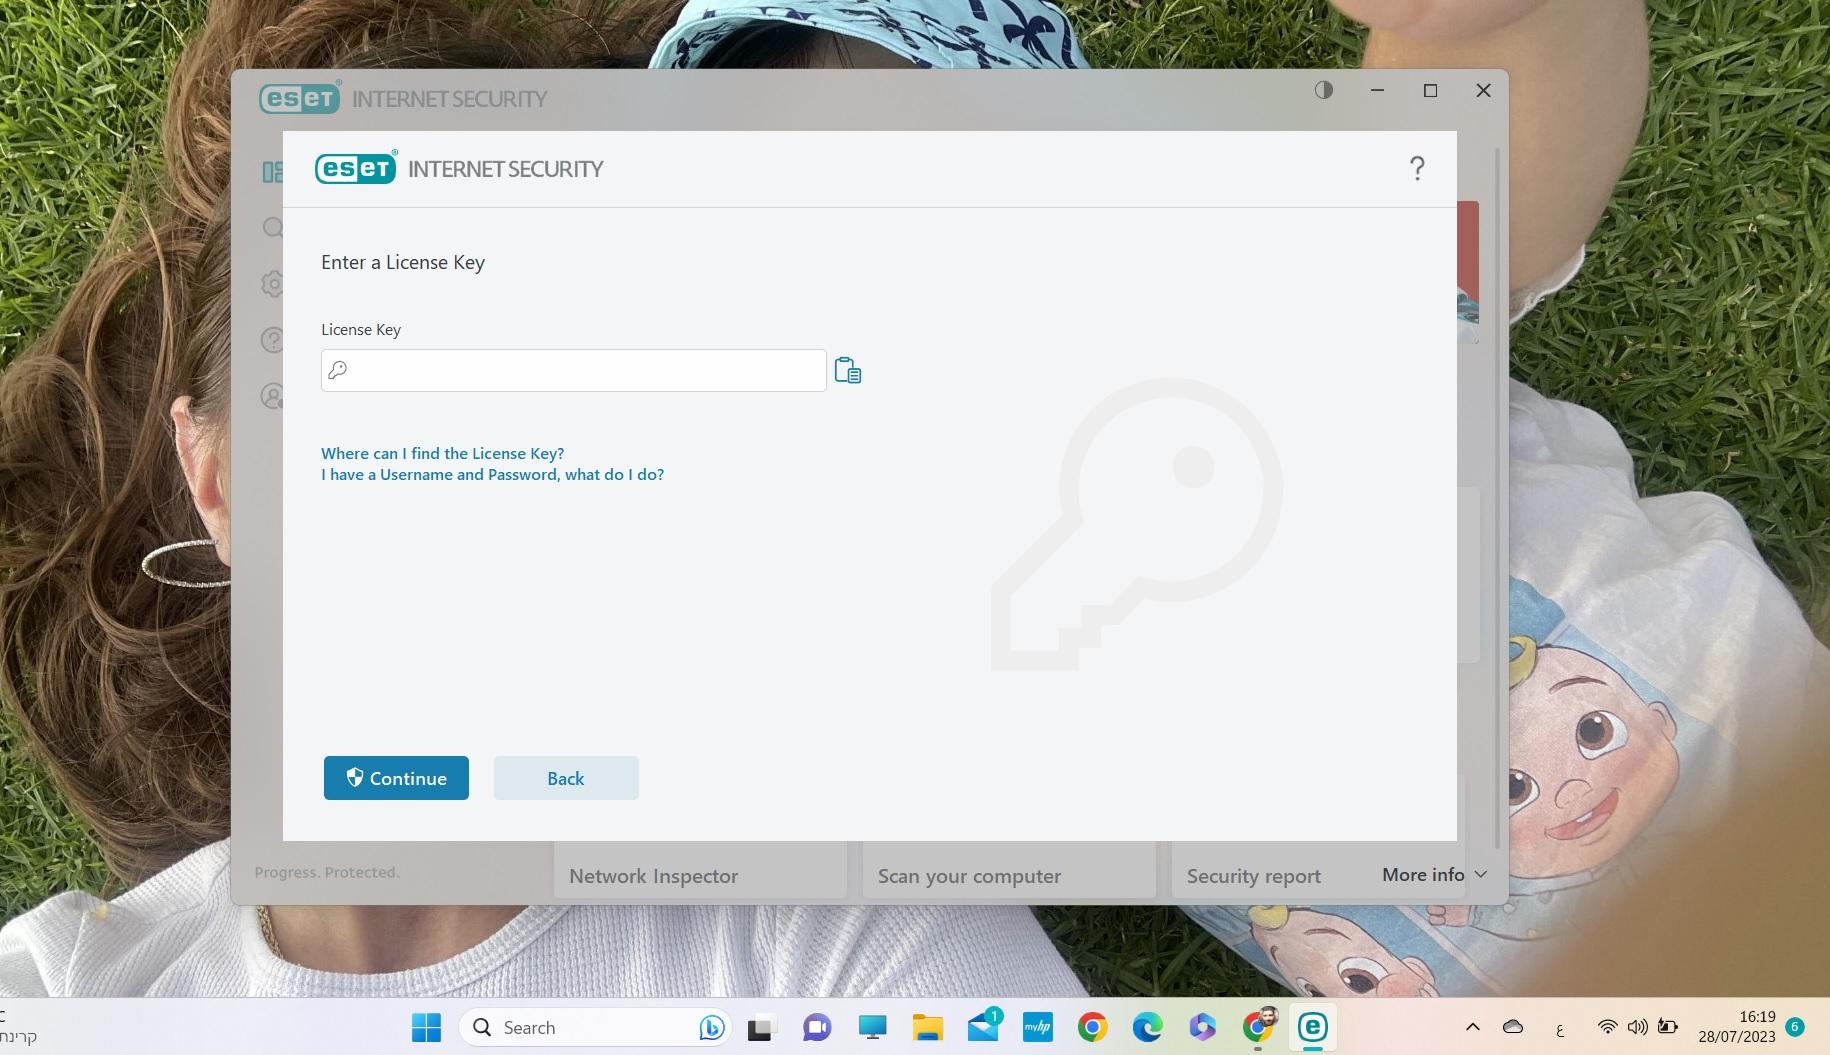Open Chrome profile window in taskbar
1830x1055 pixels.
[x=1258, y=1027]
